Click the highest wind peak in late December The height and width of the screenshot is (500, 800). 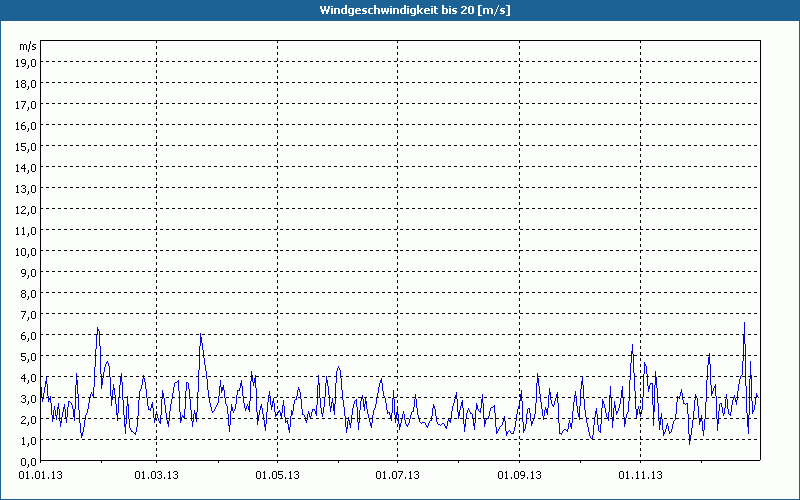pyautogui.click(x=744, y=323)
